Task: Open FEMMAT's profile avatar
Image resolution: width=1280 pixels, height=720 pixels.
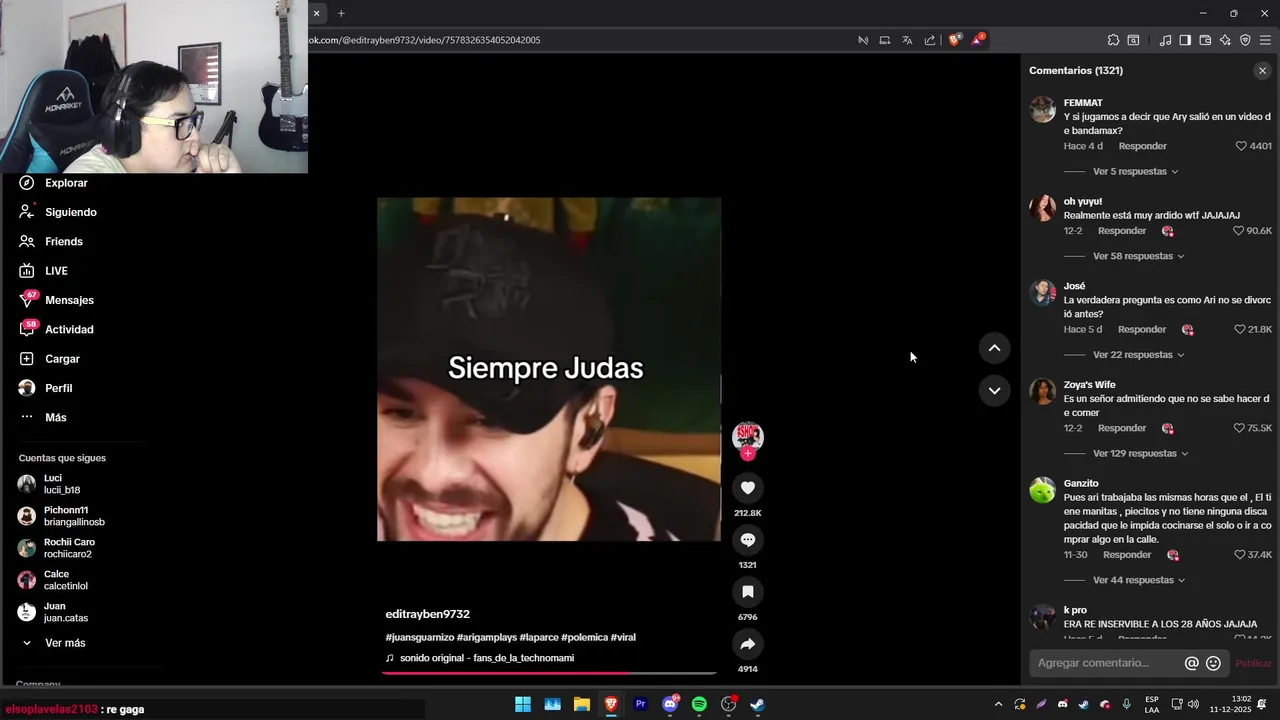Action: click(1042, 110)
